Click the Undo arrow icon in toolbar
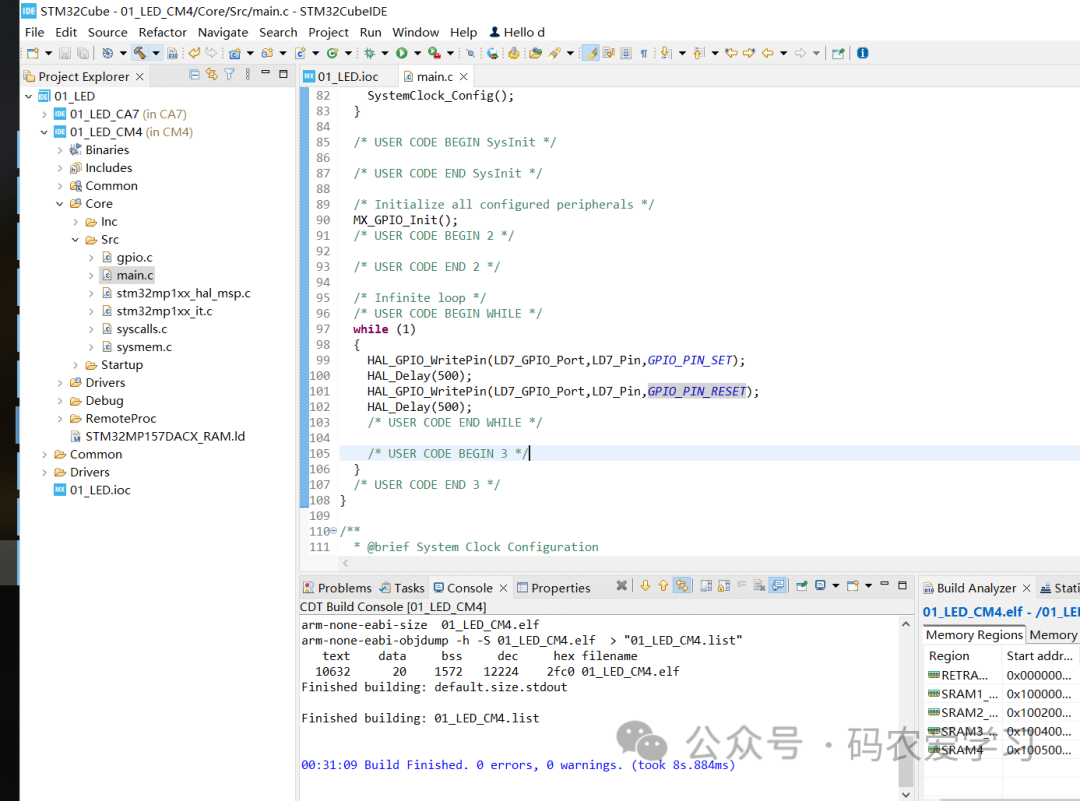The width and height of the screenshot is (1080, 801). click(195, 53)
